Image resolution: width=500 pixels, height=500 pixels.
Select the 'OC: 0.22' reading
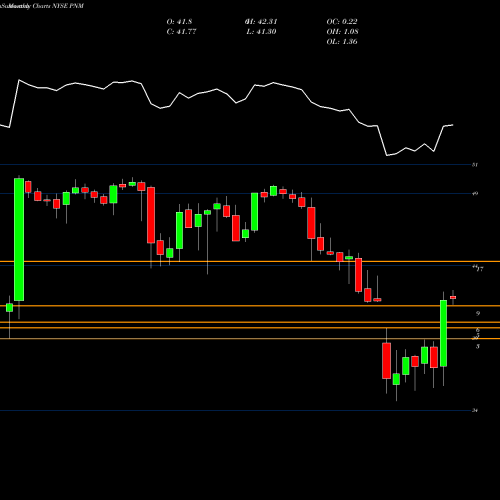click(342, 22)
